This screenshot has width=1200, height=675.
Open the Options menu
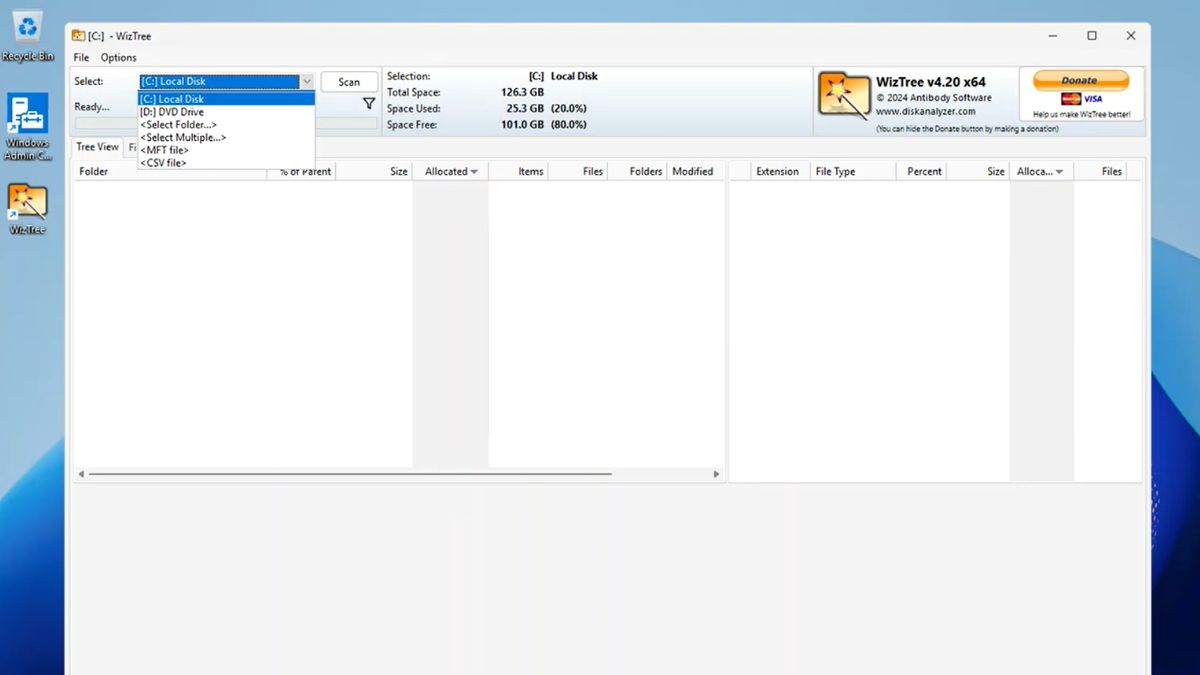coord(118,58)
